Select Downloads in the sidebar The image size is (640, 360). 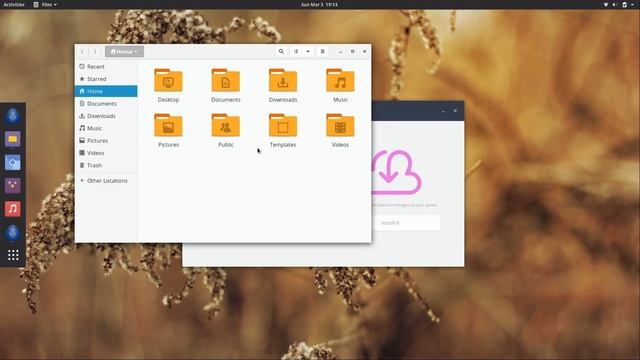(106, 116)
